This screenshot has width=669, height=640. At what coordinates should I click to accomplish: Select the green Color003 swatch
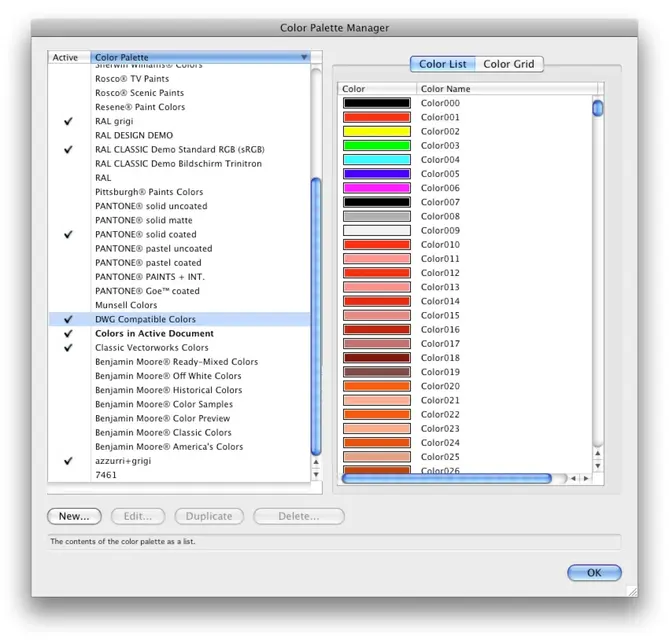tap(377, 145)
